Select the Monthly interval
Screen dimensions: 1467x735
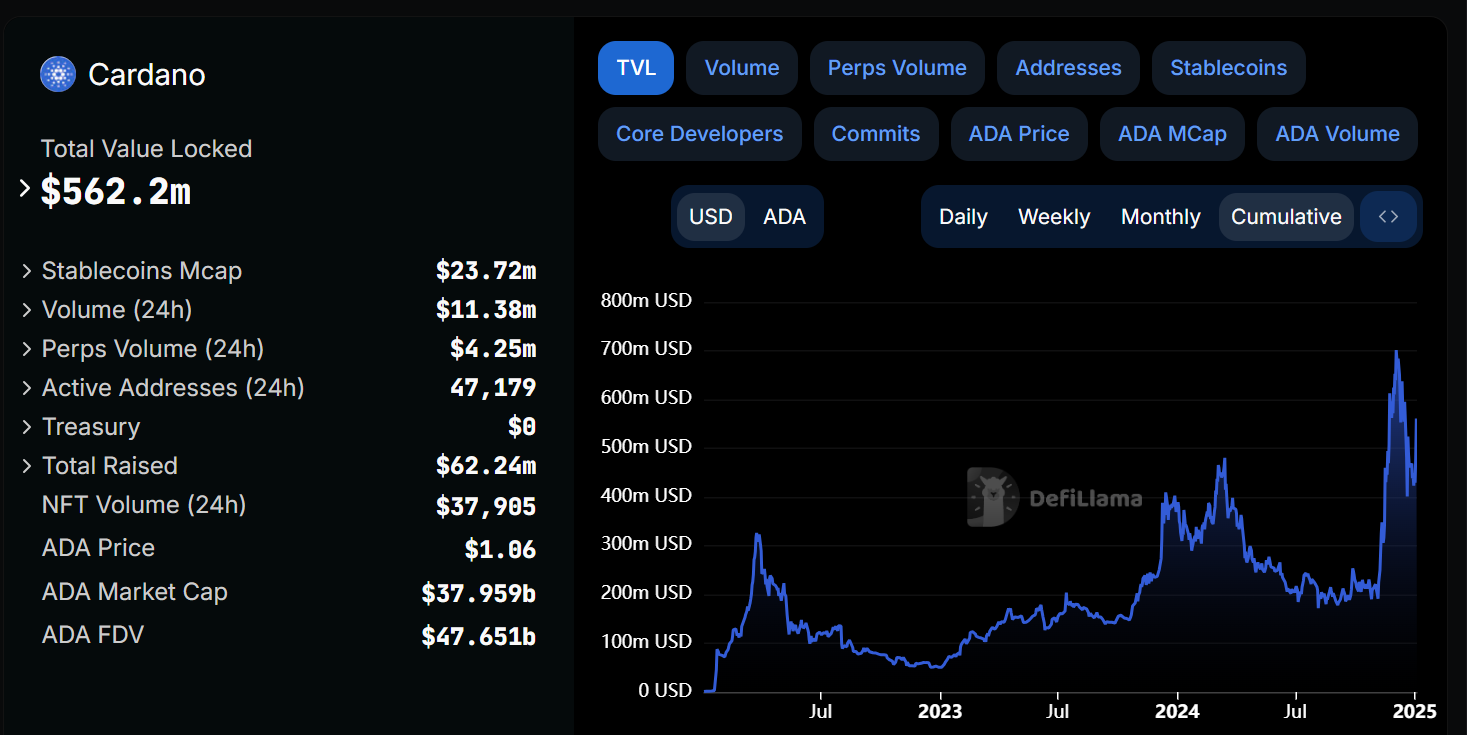click(x=1160, y=217)
